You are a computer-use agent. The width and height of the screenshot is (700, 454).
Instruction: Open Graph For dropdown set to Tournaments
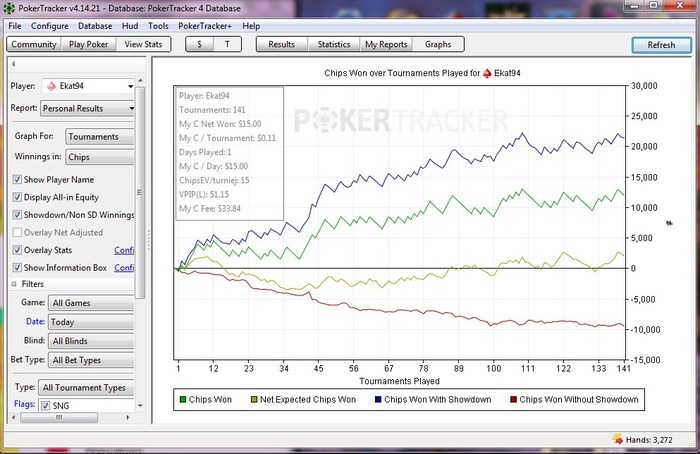click(100, 137)
